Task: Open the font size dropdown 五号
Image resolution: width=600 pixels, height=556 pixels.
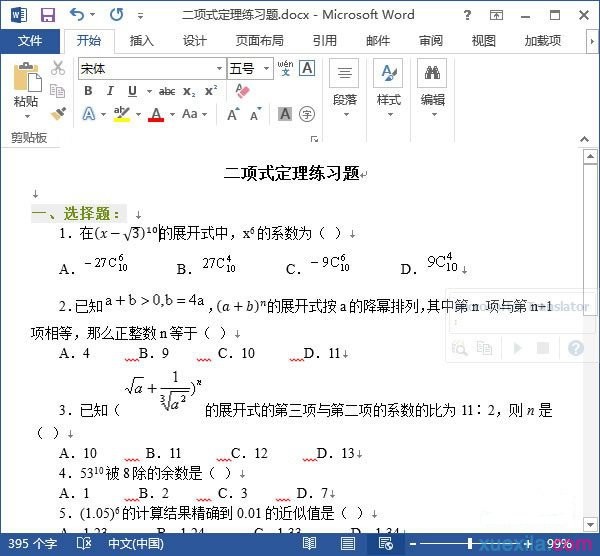Action: coord(266,68)
